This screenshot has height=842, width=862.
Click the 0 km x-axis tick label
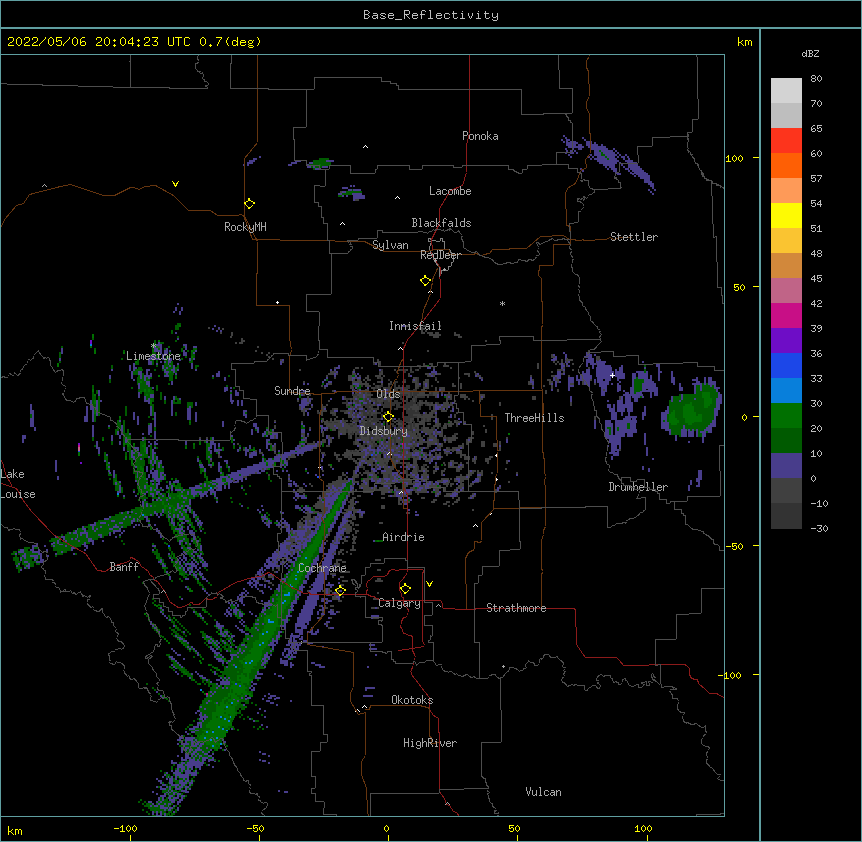[386, 828]
